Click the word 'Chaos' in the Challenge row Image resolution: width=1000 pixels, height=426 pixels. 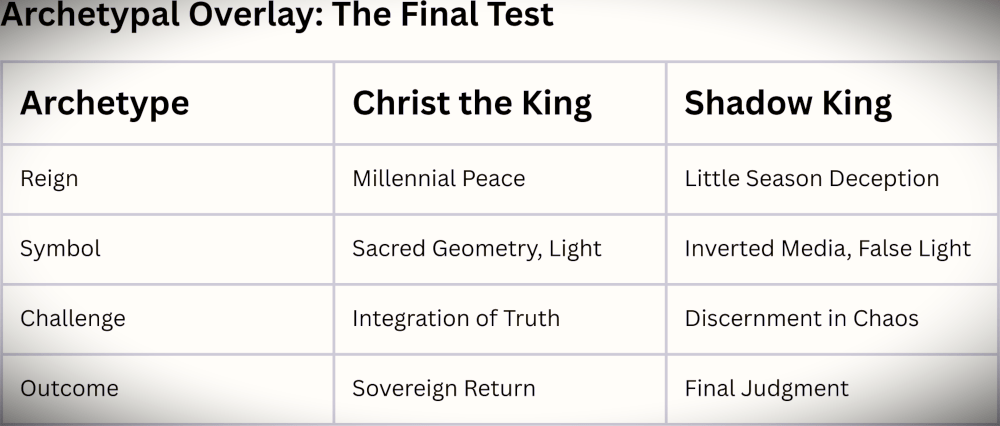(x=885, y=319)
